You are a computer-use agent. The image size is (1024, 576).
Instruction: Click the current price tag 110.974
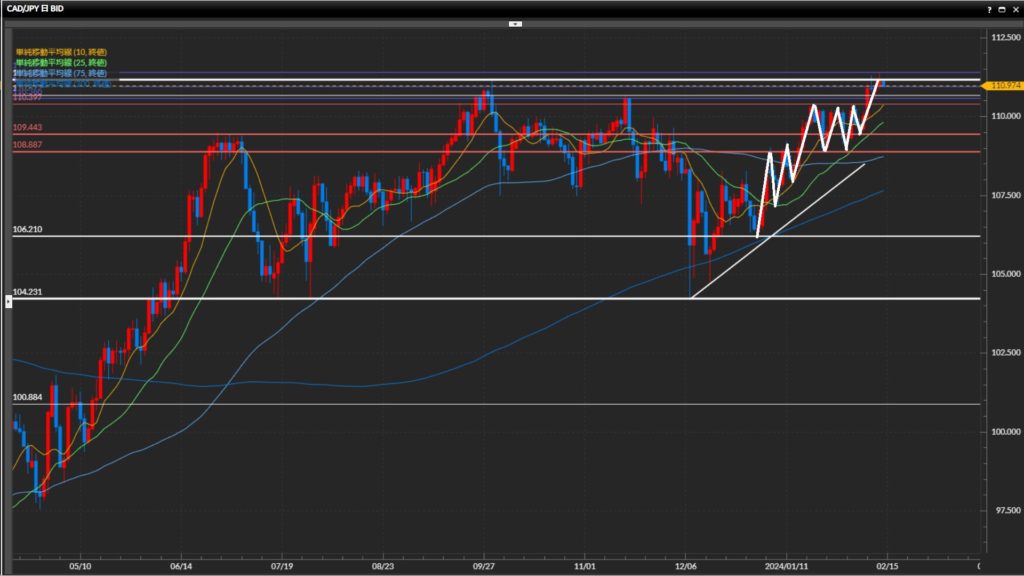point(1004,86)
